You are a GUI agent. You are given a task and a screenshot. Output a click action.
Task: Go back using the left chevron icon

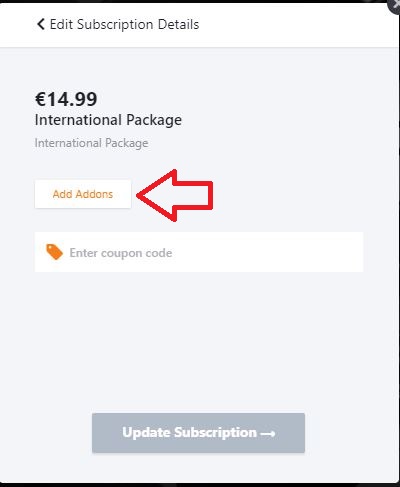[x=41, y=24]
